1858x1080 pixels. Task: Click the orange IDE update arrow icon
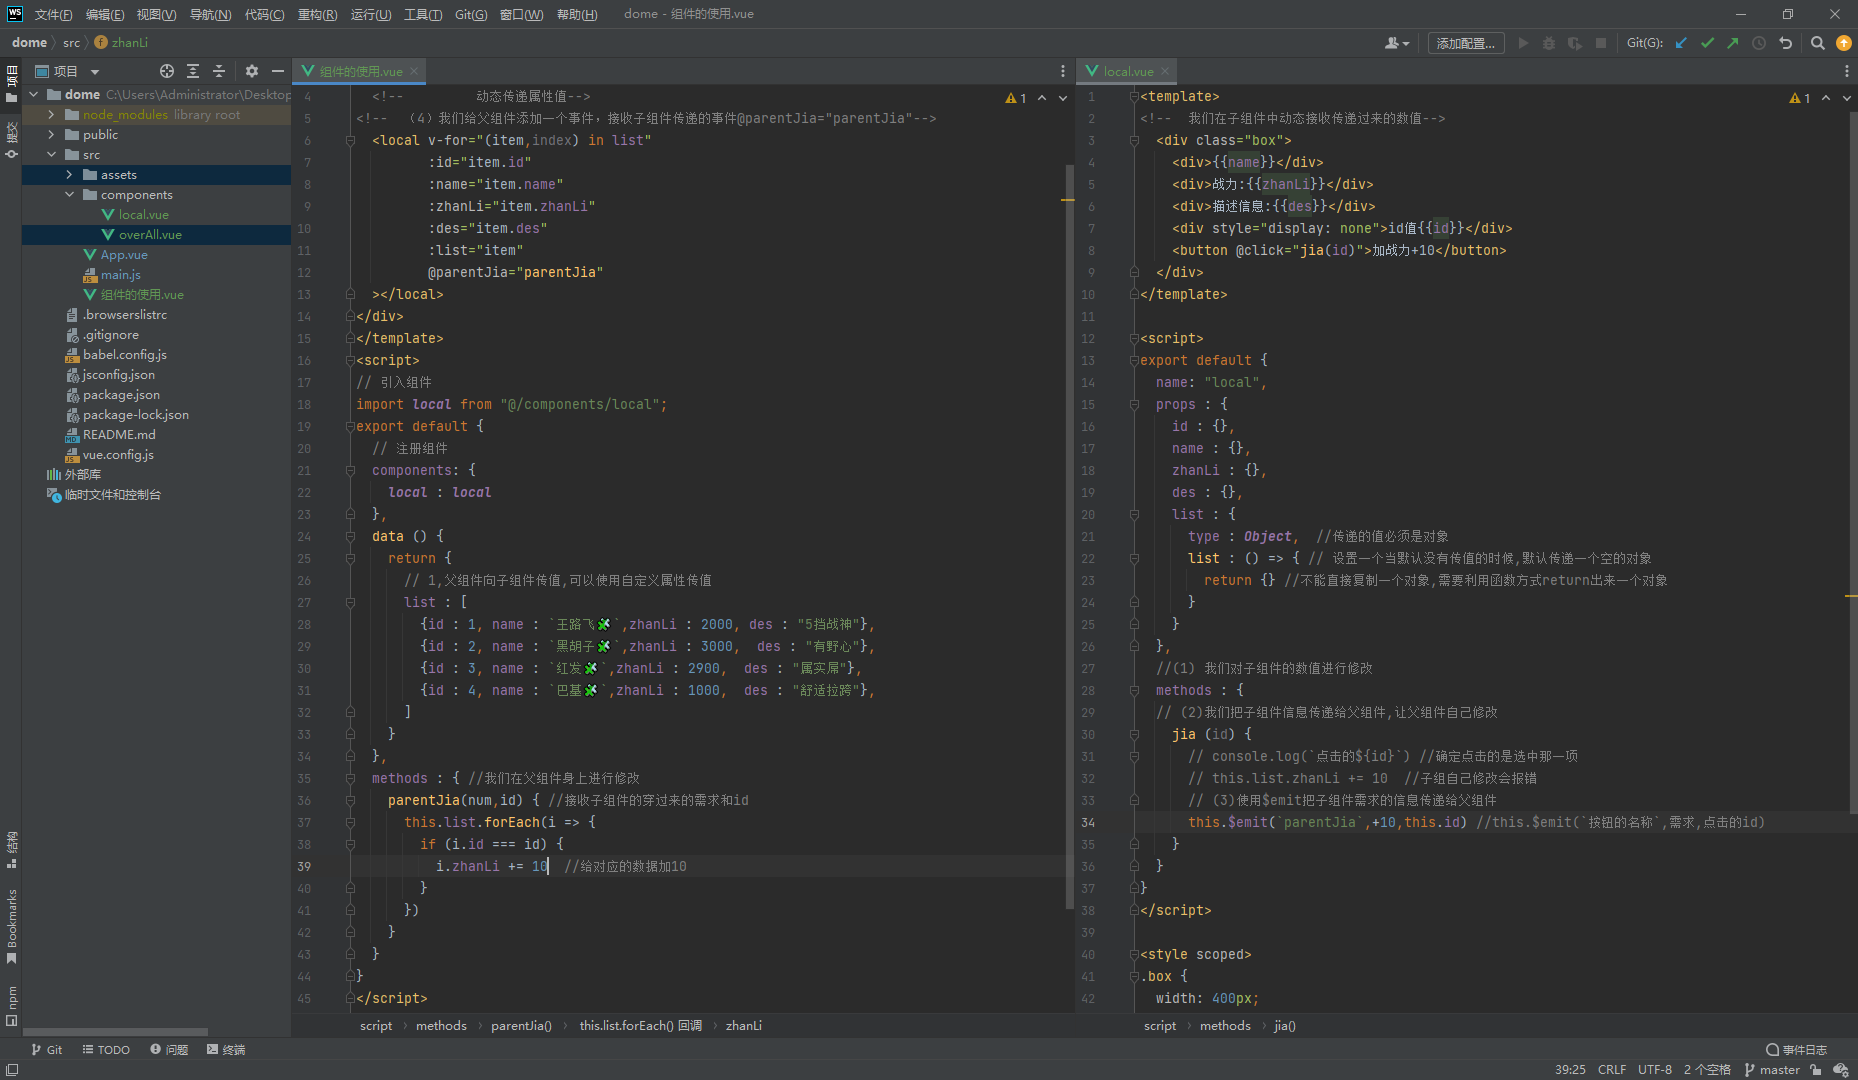pyautogui.click(x=1844, y=43)
